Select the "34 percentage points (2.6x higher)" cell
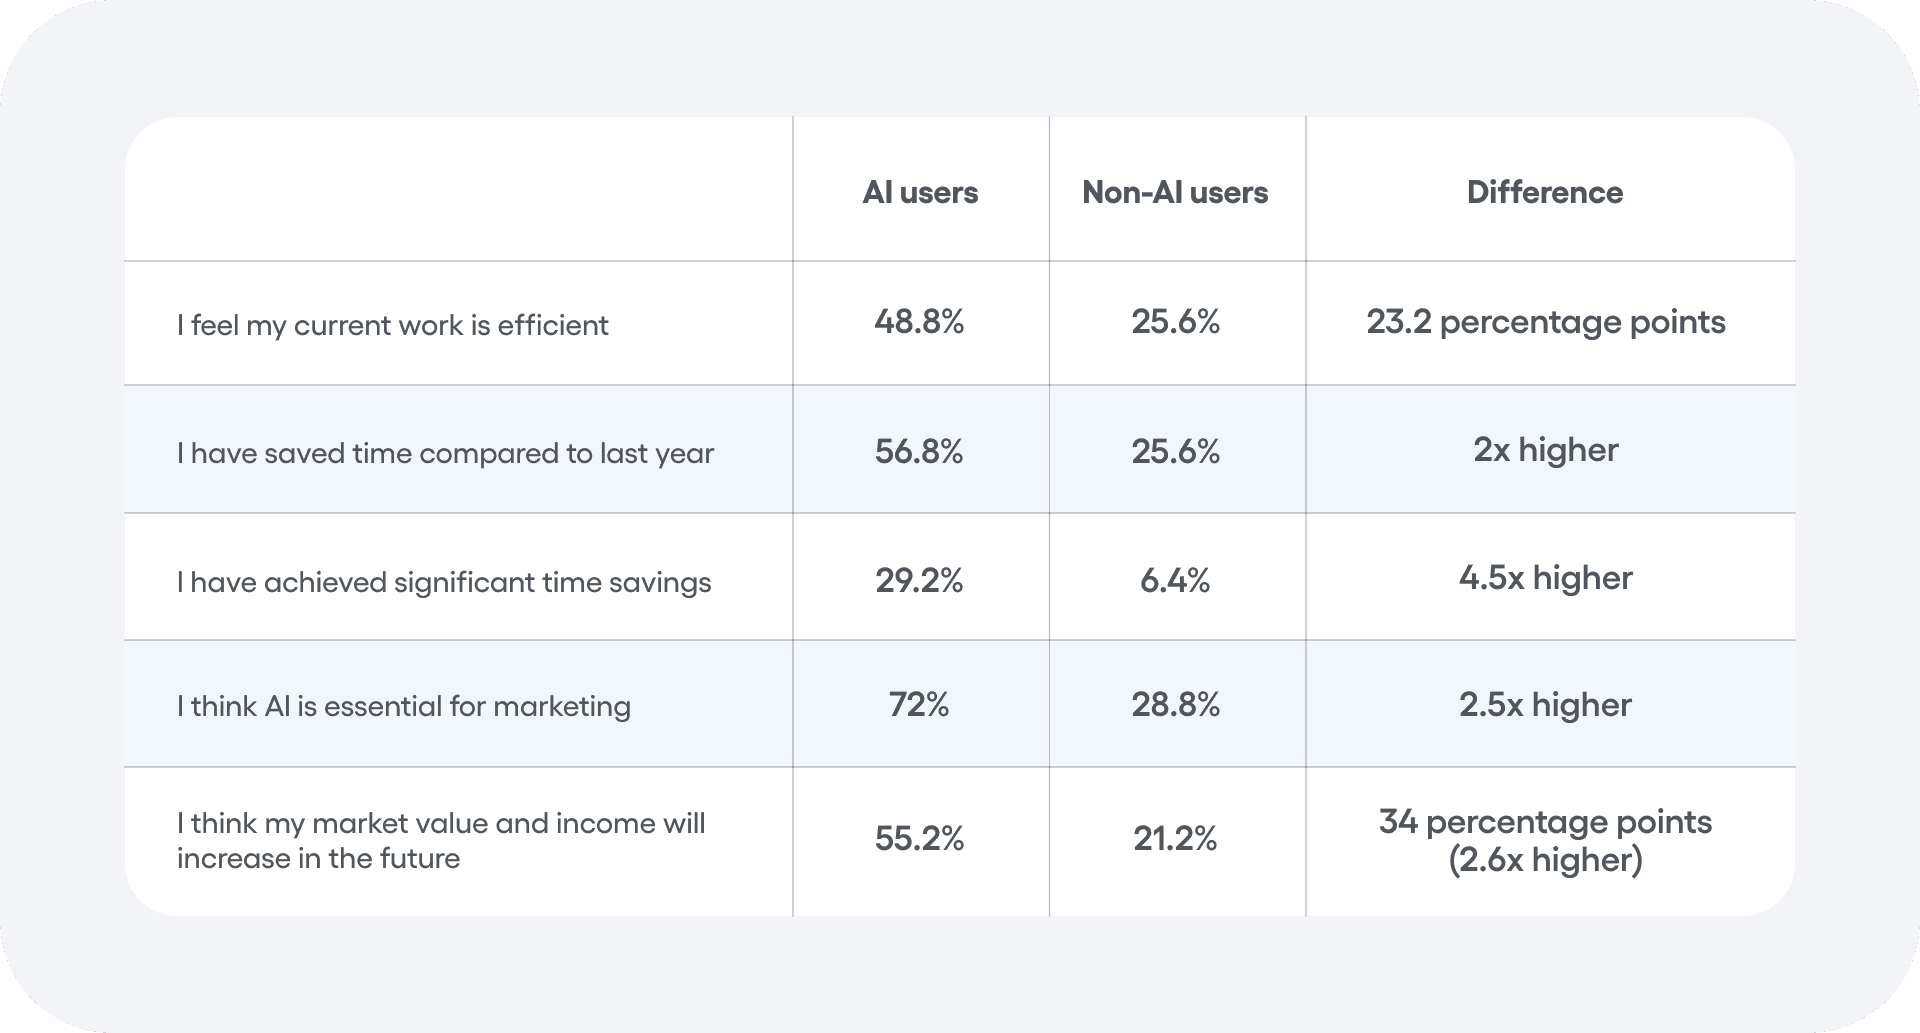Viewport: 1920px width, 1033px height. [x=1546, y=840]
